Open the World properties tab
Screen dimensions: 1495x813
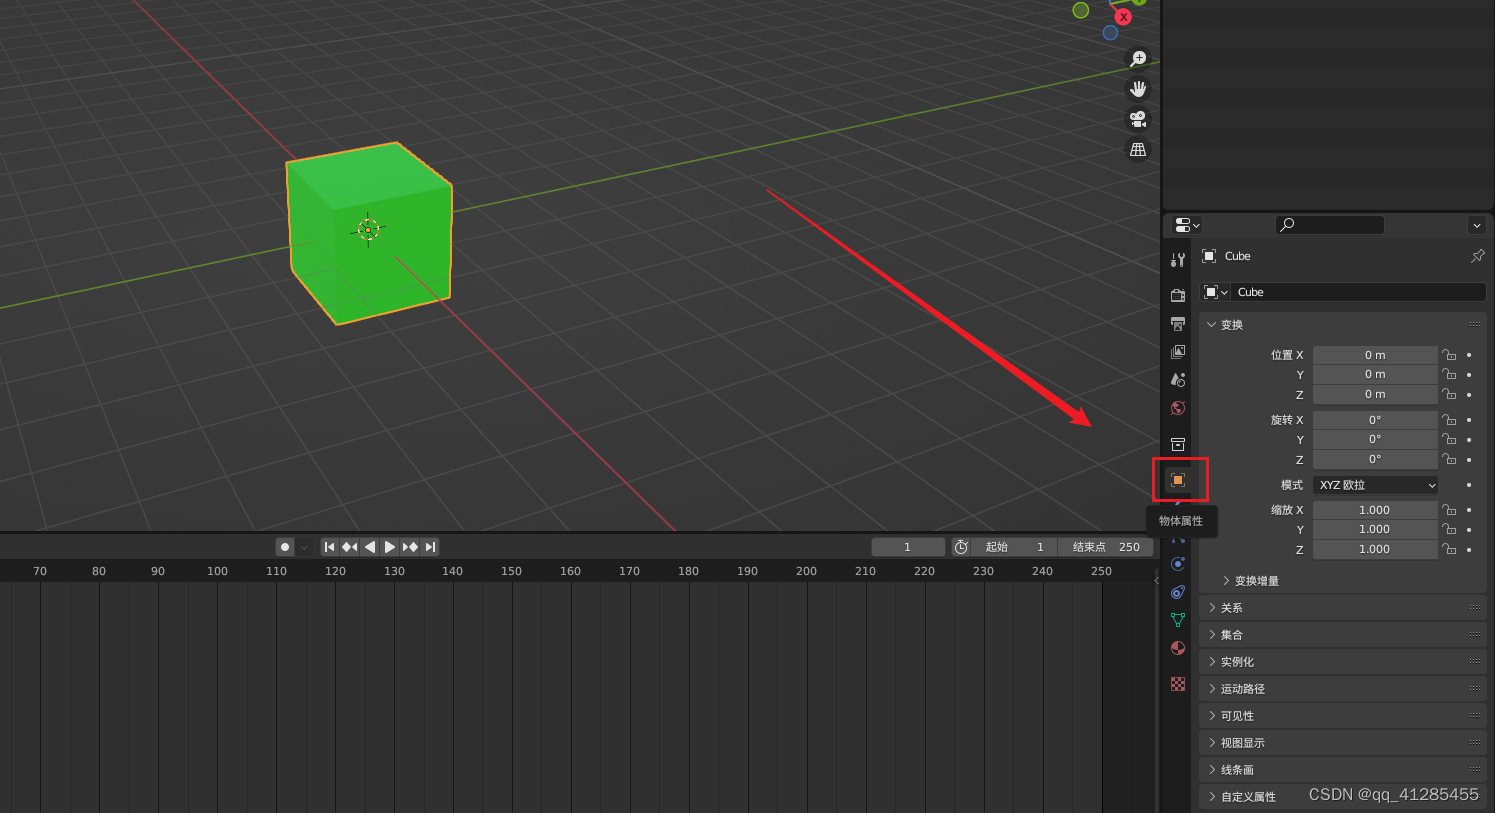point(1178,408)
